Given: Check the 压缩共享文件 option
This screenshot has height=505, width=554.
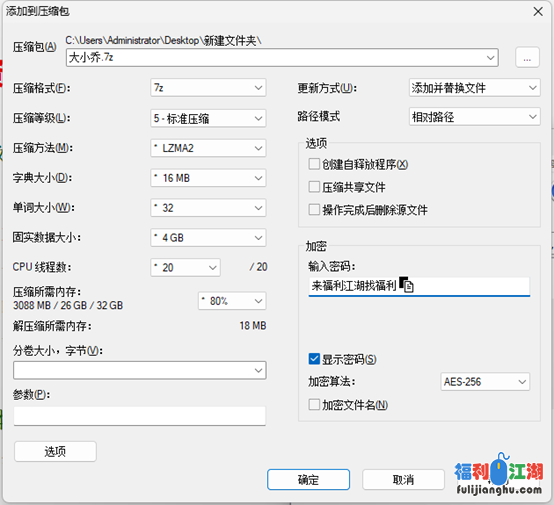Looking at the screenshot, I should [x=314, y=187].
